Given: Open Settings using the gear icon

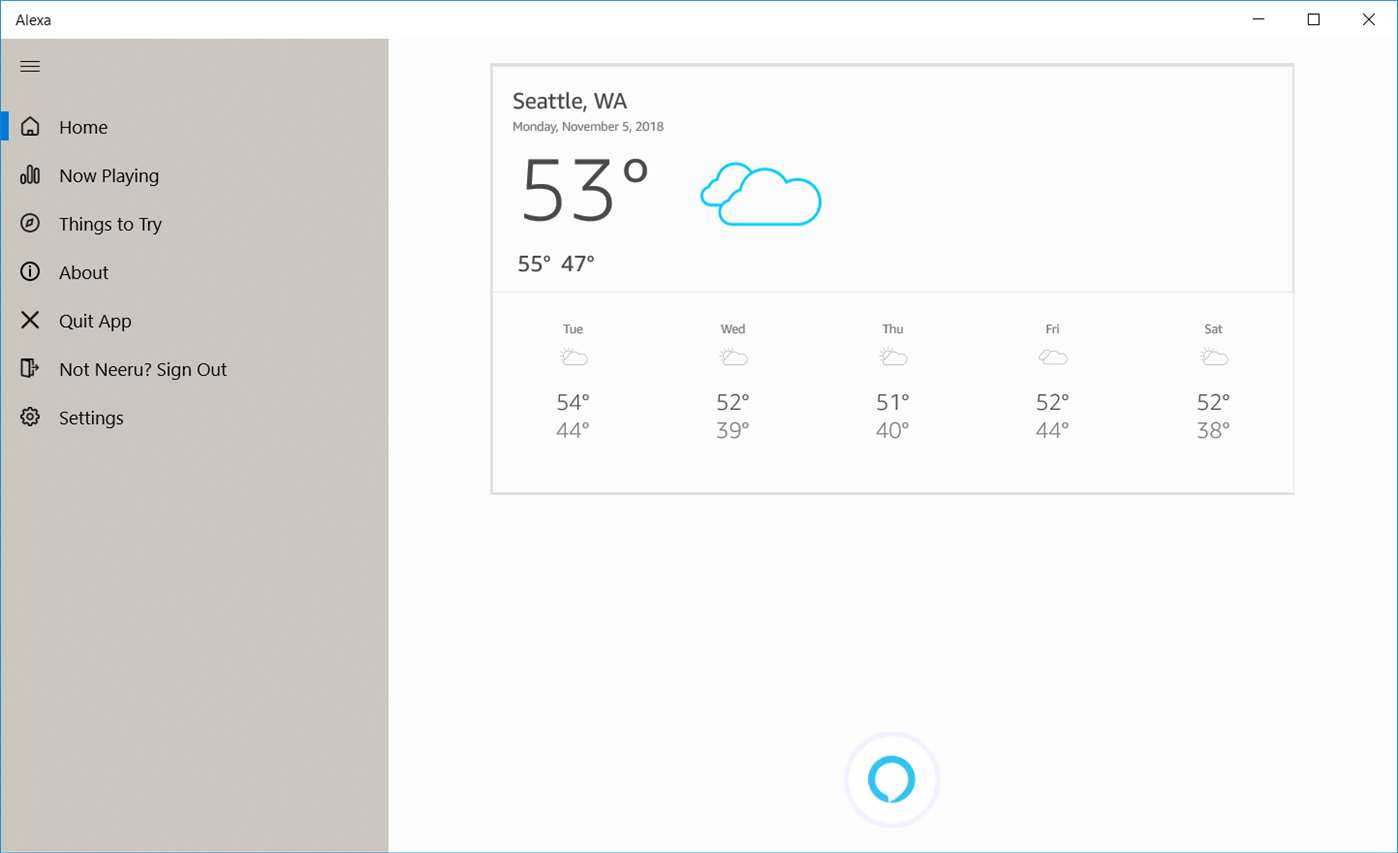Looking at the screenshot, I should point(30,417).
